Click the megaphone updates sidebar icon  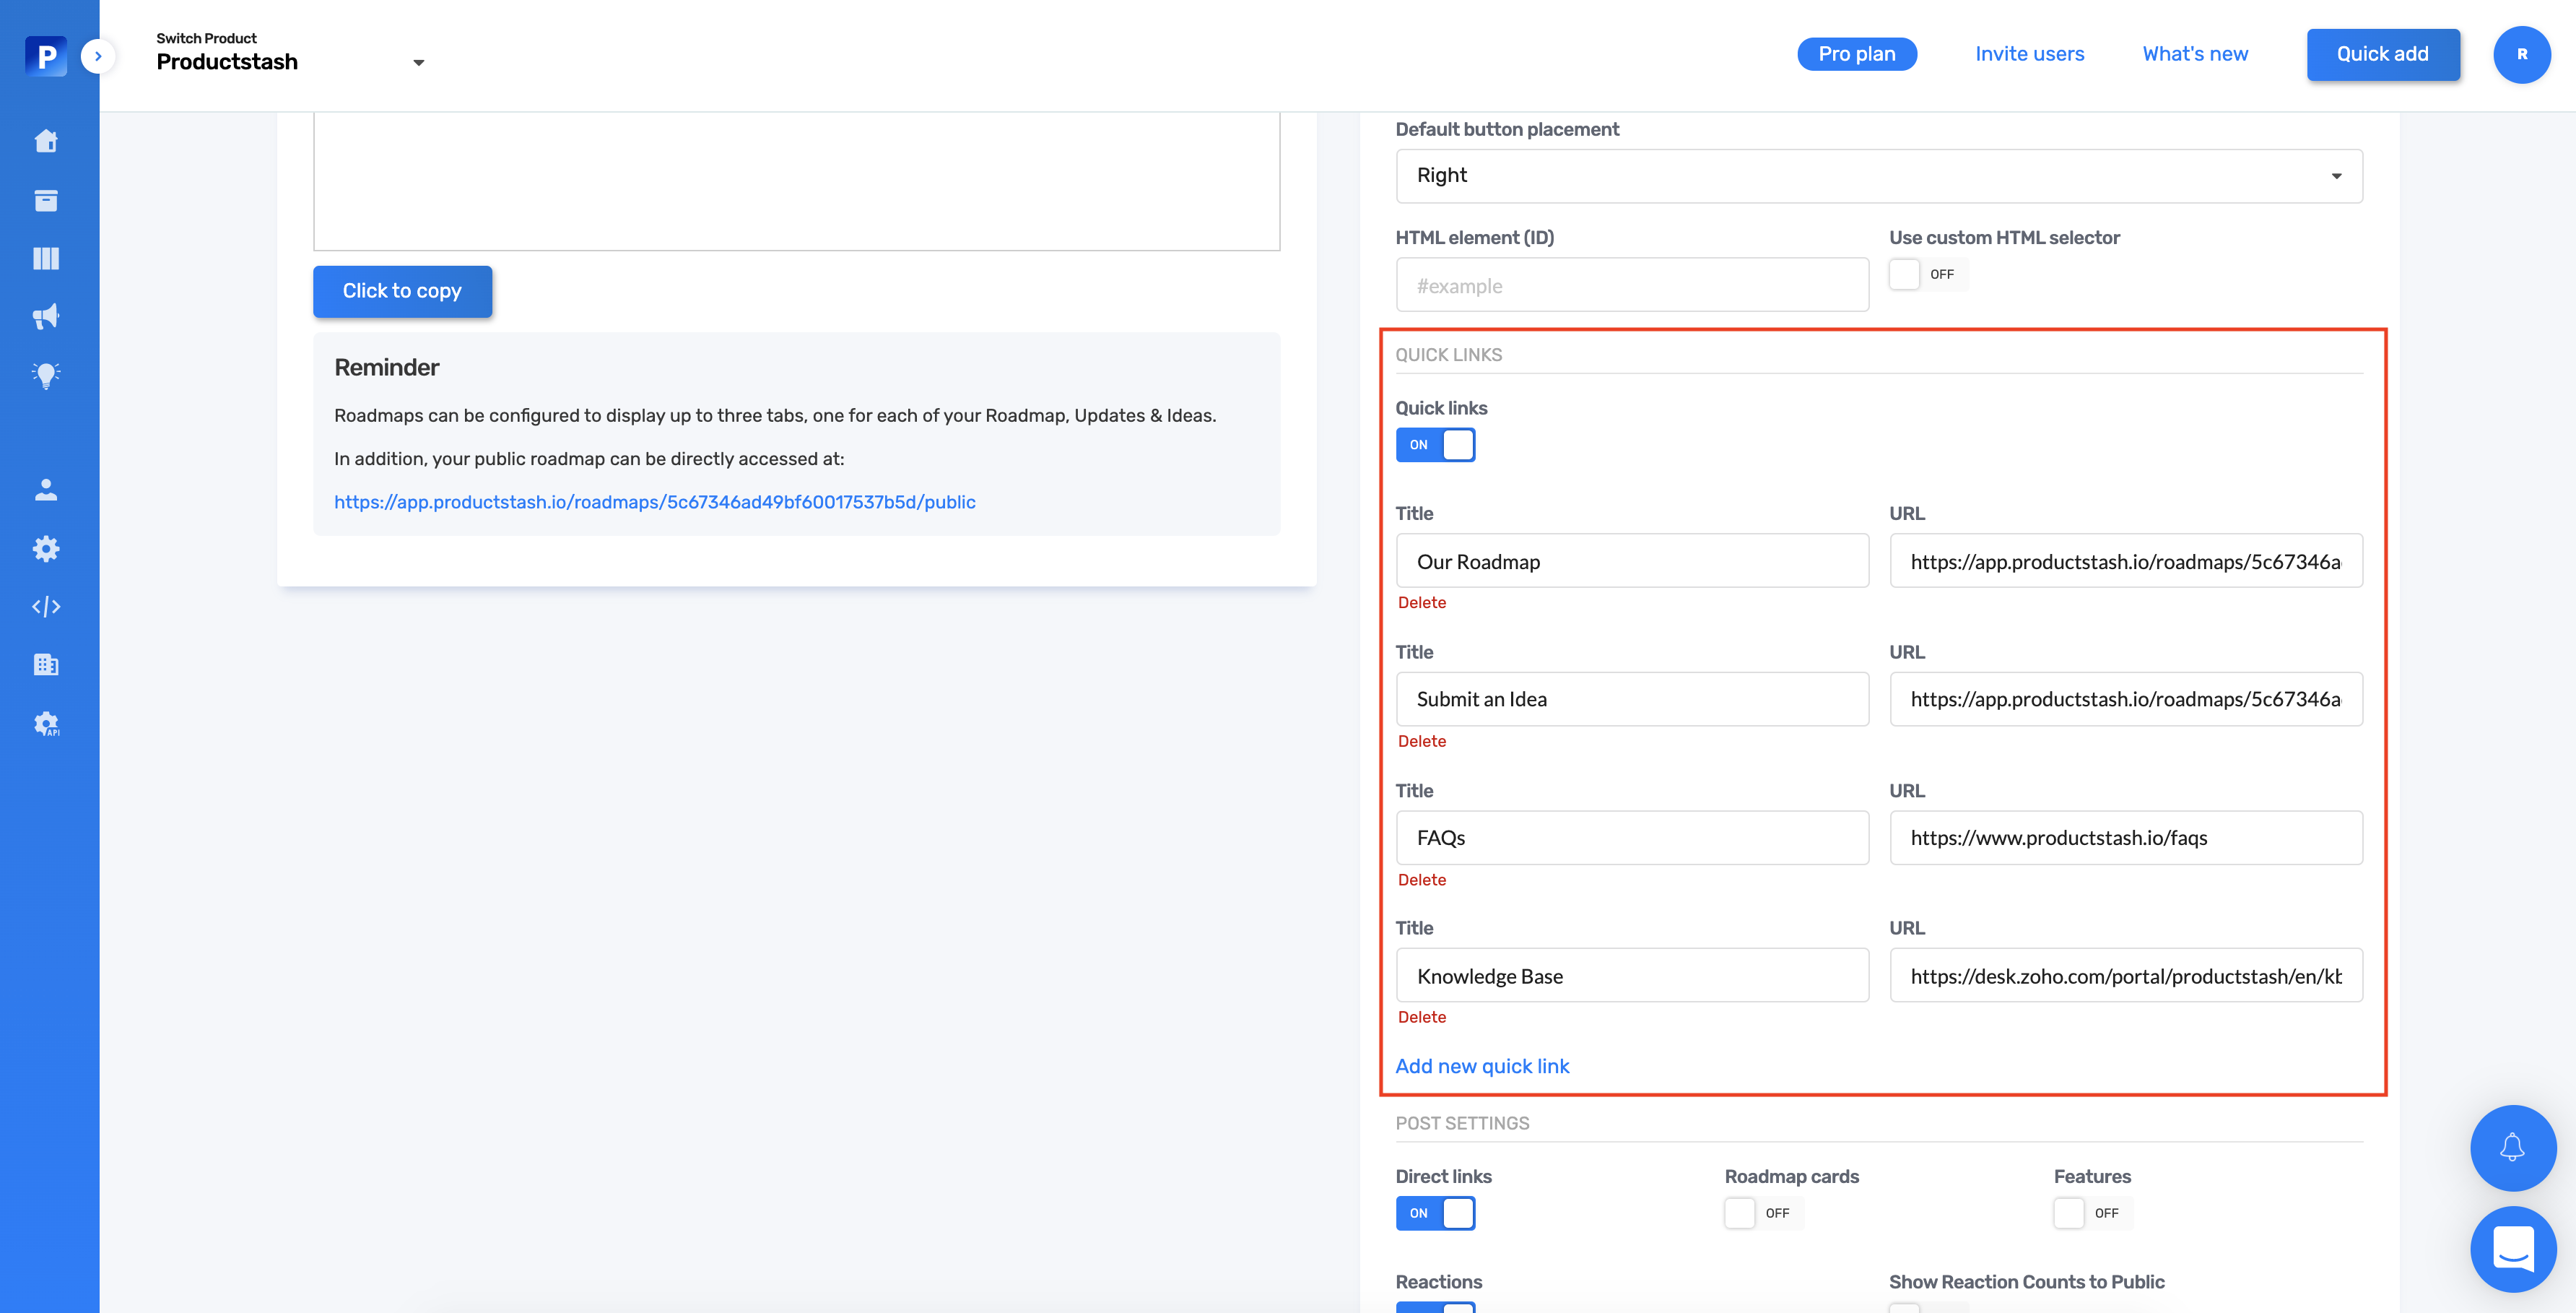click(46, 317)
